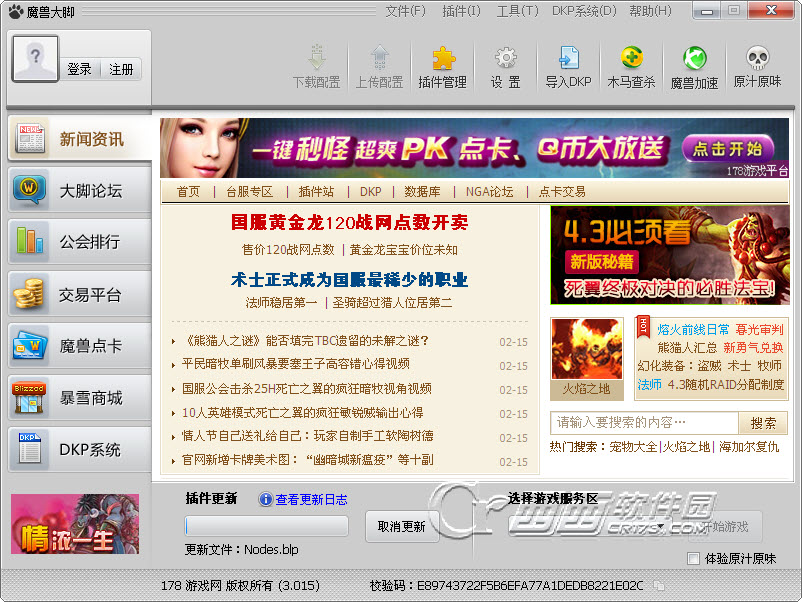The height and width of the screenshot is (602, 802).
Task: Open the DKP系统 sidebar section
Action: [80, 449]
